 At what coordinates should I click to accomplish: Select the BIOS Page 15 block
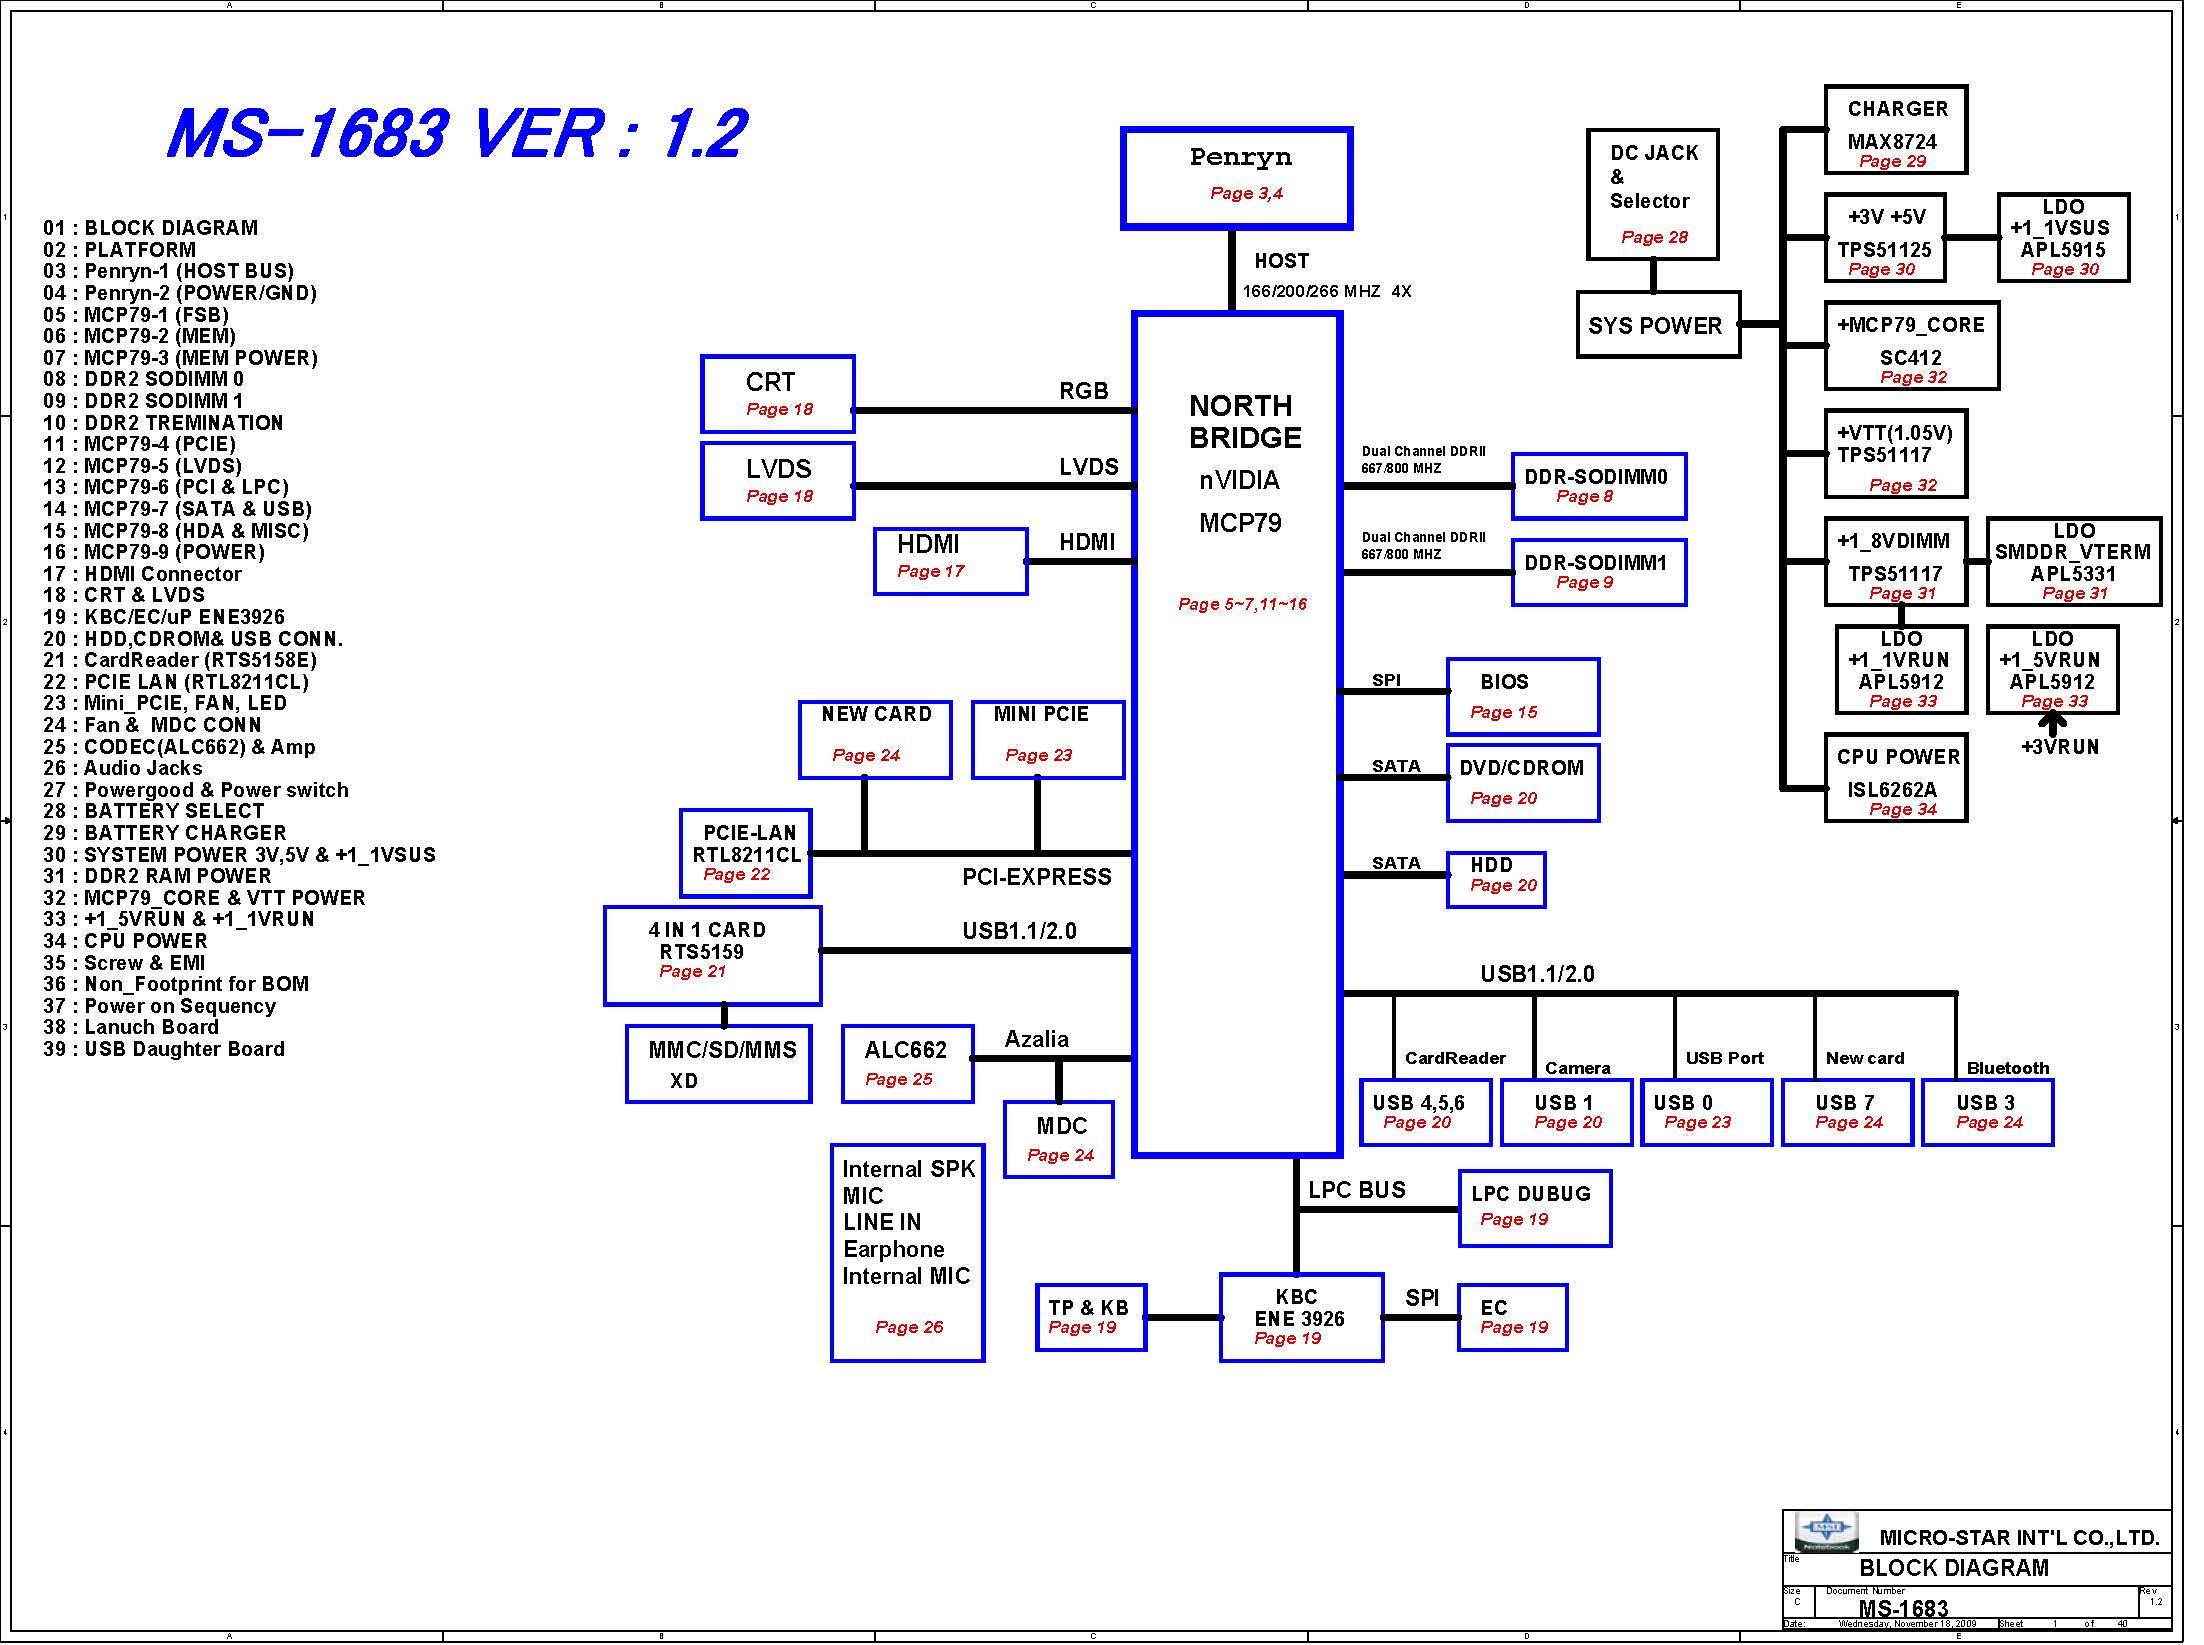[x=1522, y=696]
